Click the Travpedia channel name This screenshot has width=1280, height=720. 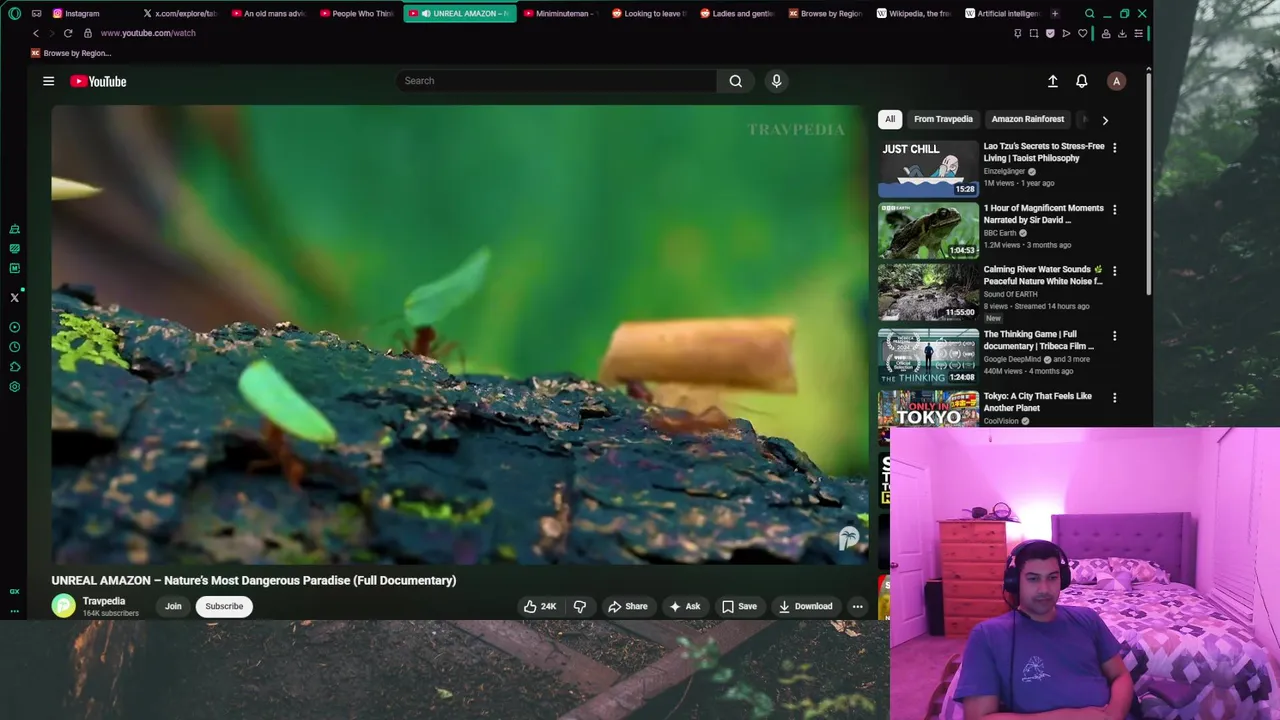[x=104, y=601]
